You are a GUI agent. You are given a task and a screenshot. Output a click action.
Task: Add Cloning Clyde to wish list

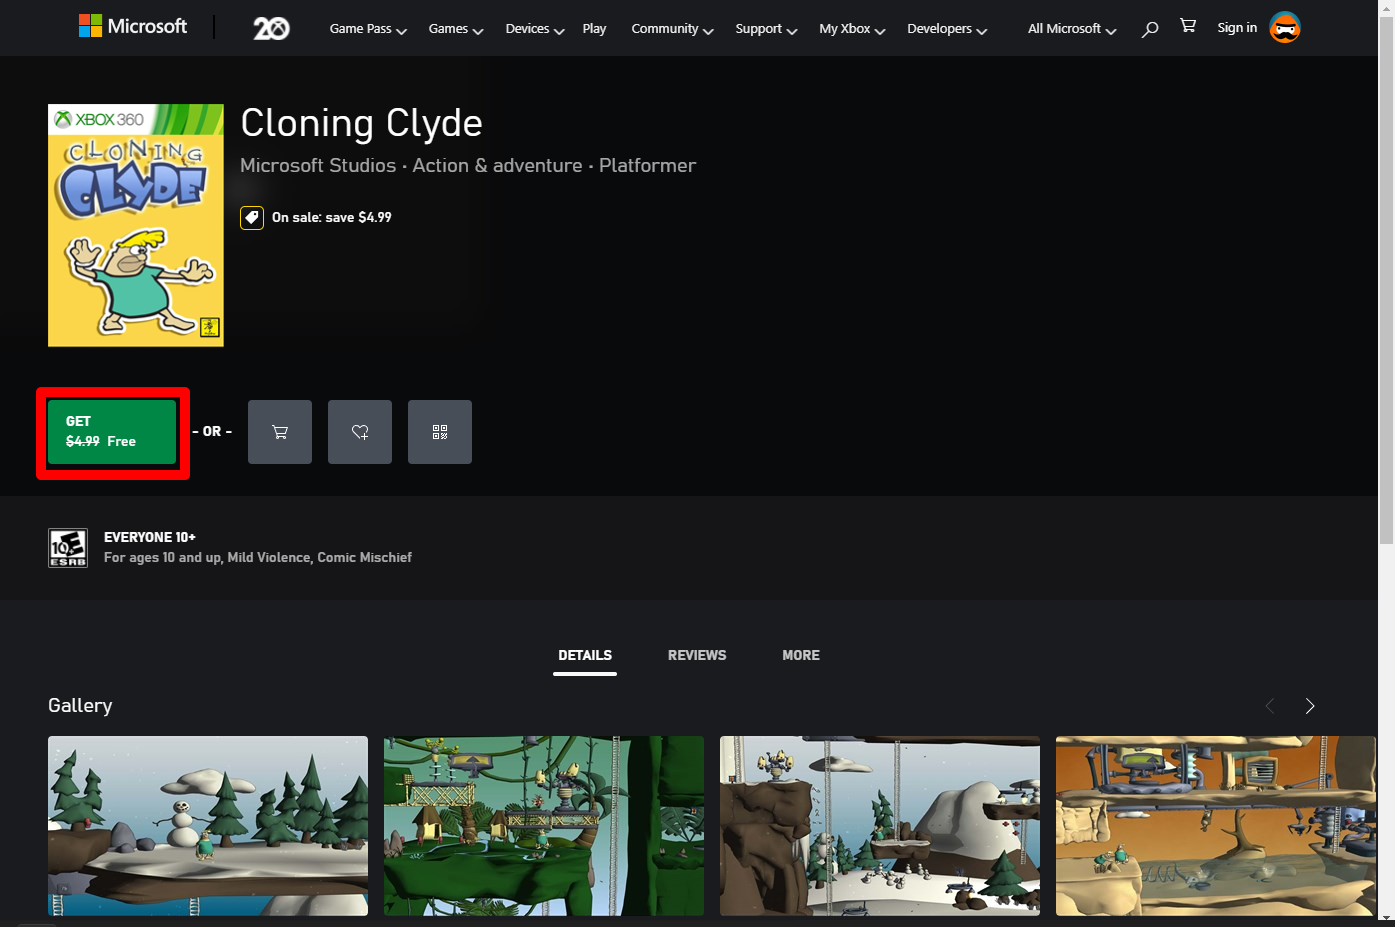[x=360, y=432]
